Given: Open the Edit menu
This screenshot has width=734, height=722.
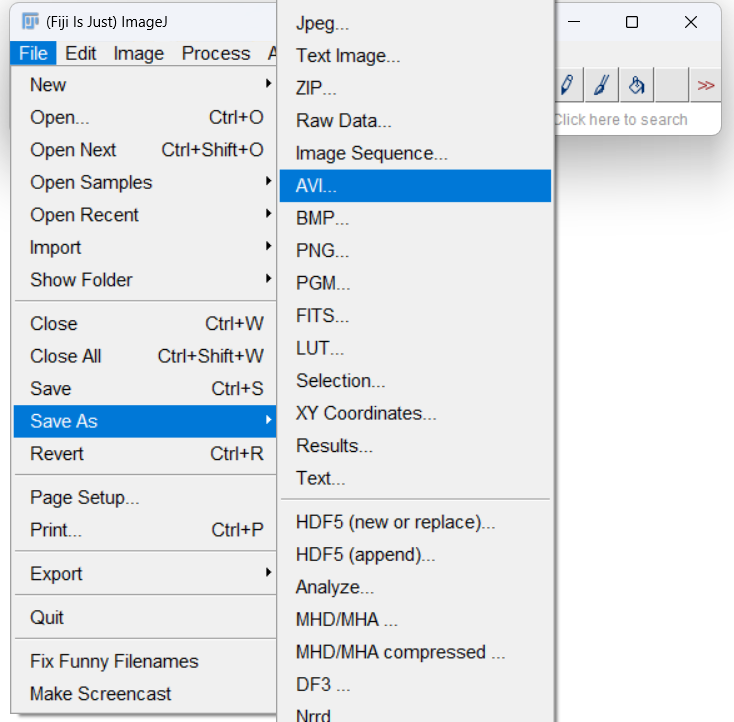Looking at the screenshot, I should point(81,53).
